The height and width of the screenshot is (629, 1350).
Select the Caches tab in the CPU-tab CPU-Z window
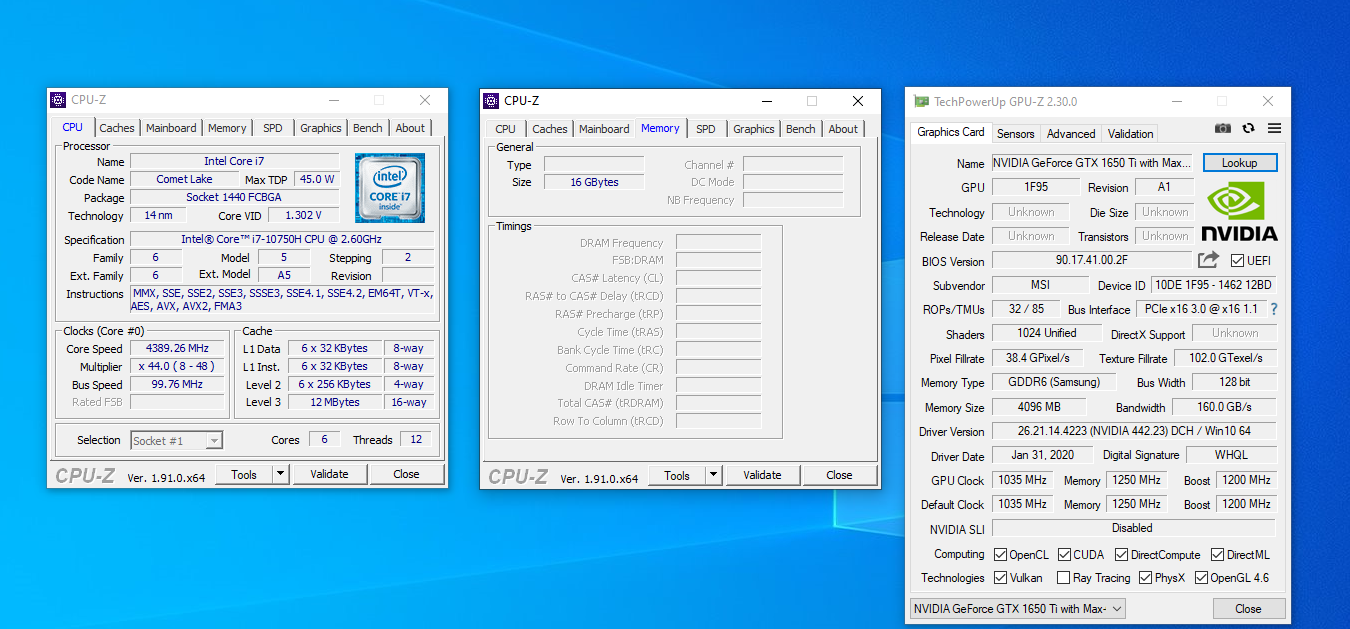(117, 128)
